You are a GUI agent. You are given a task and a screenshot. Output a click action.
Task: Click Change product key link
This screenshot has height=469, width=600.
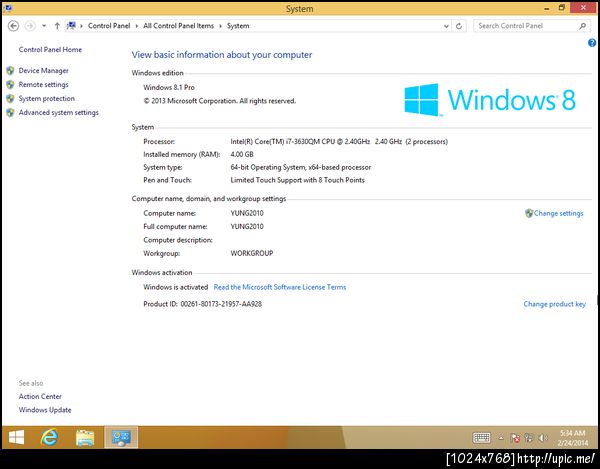(x=554, y=304)
